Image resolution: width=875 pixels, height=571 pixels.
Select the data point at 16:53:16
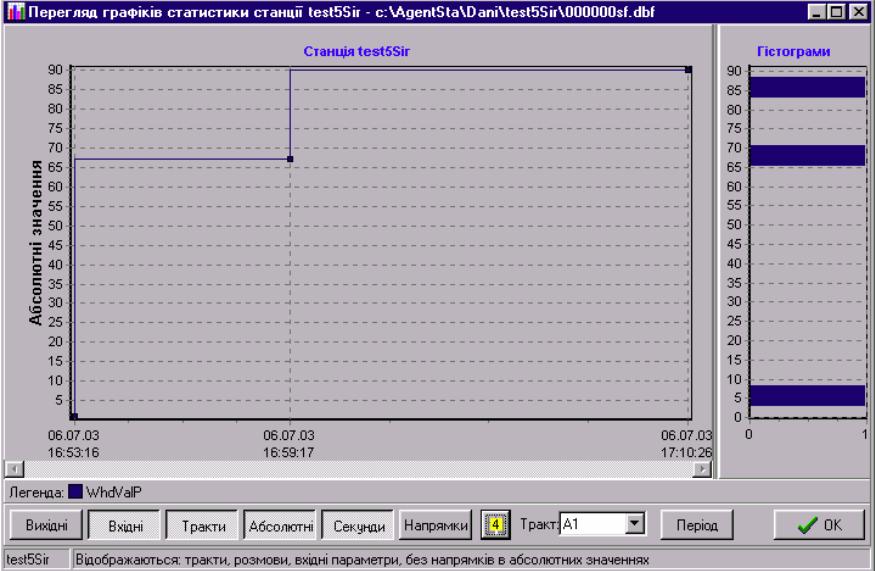74,416
